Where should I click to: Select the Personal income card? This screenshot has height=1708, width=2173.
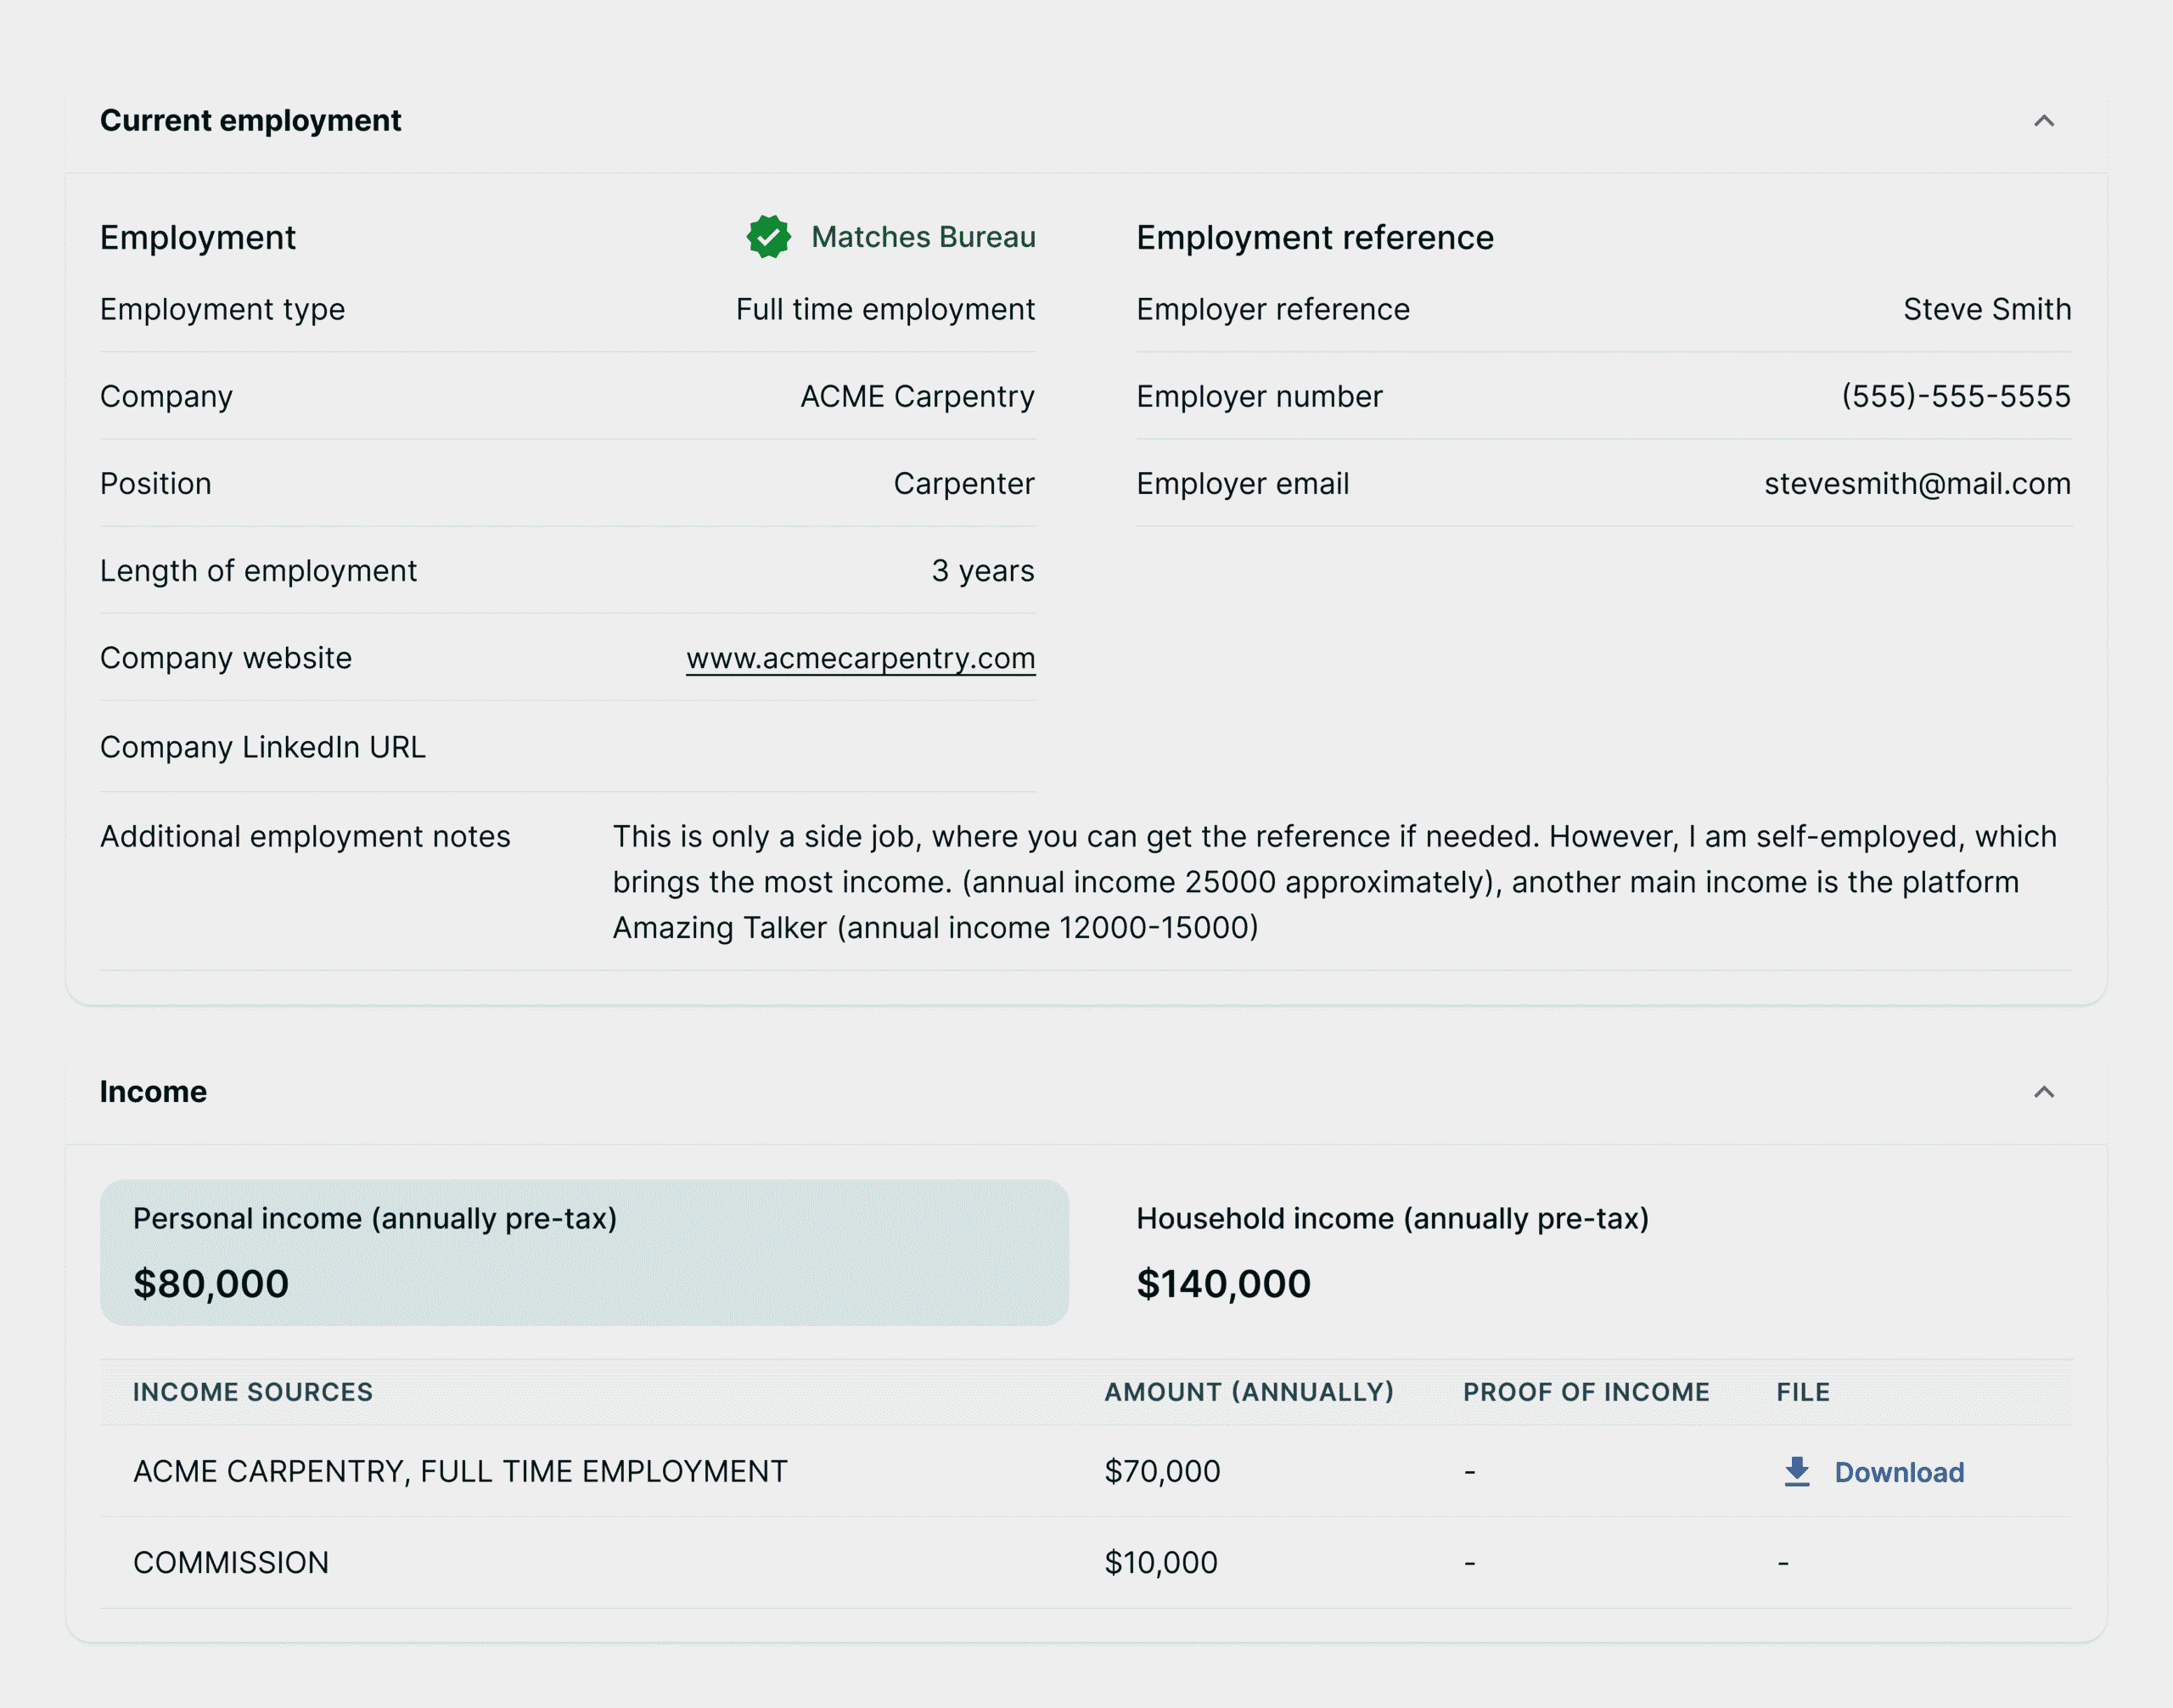tap(584, 1252)
